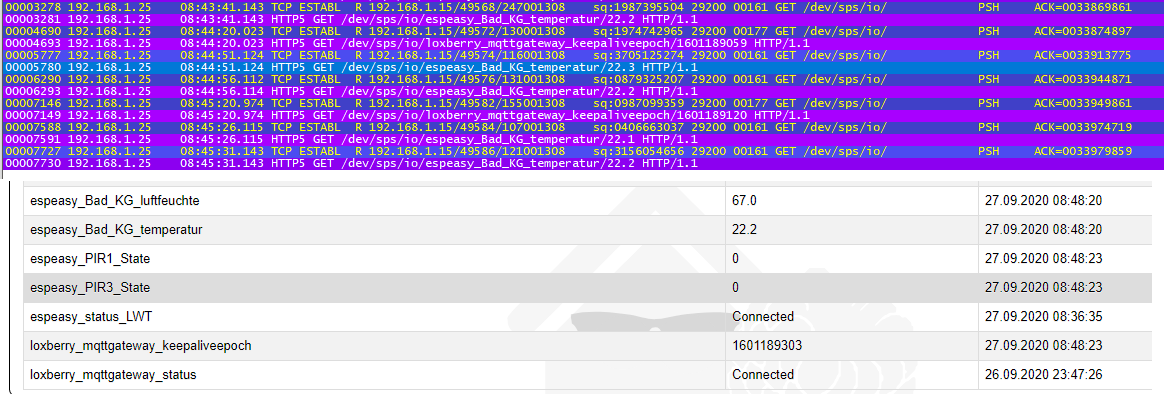Viewport: 1164px width, 394px height.
Task: Click the 0 value for espeasy_PIR1_State
Action: pyautogui.click(x=736, y=259)
